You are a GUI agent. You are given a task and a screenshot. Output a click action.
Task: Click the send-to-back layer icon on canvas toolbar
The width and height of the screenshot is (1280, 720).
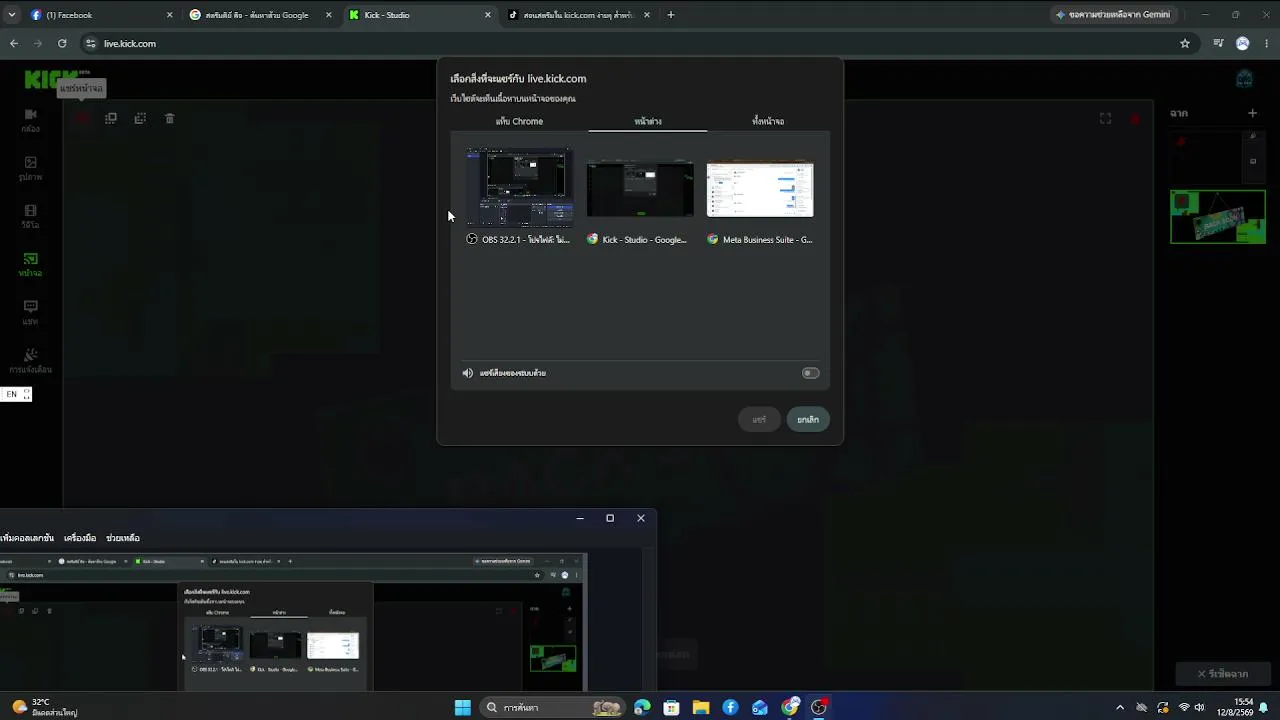click(140, 118)
